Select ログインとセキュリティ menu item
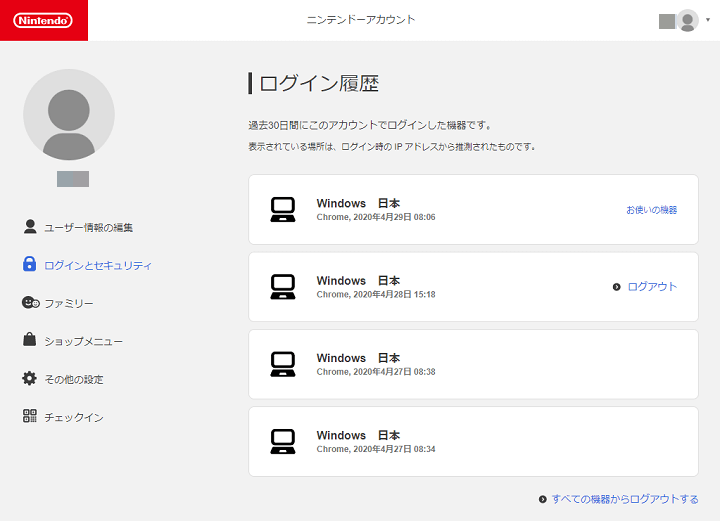Image resolution: width=720 pixels, height=521 pixels. [97, 265]
